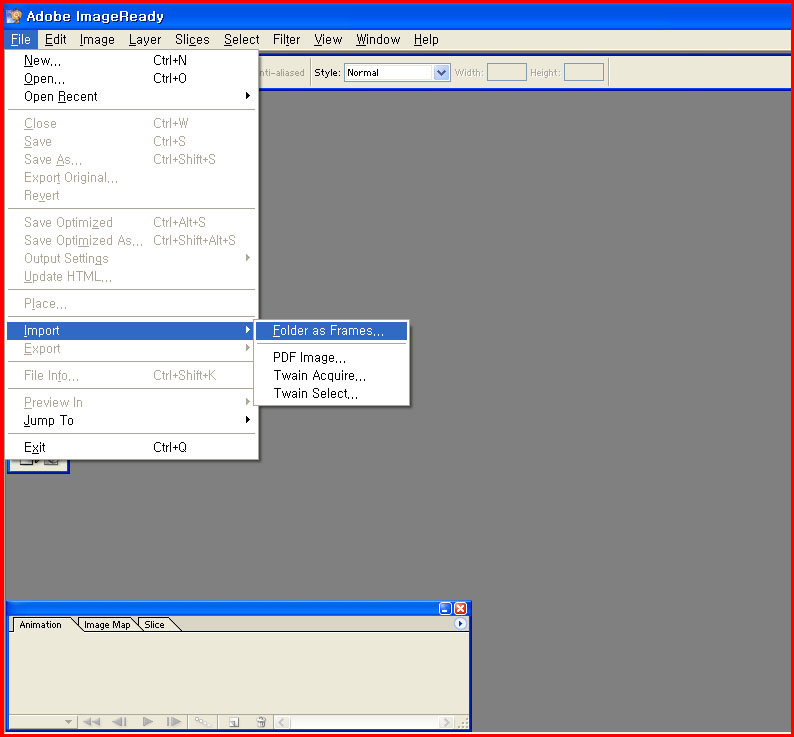Choose New... from File menu
The width and height of the screenshot is (794, 737).
click(131, 61)
